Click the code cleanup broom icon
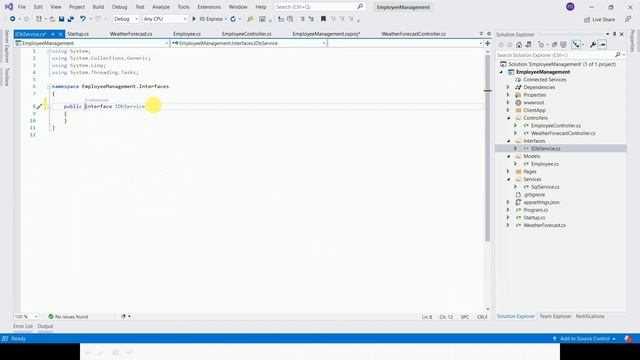 (124, 316)
